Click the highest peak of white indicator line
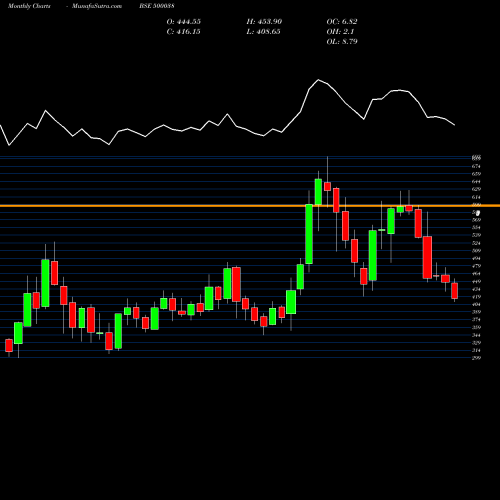Screen dimensions: 500x500 pos(318,80)
